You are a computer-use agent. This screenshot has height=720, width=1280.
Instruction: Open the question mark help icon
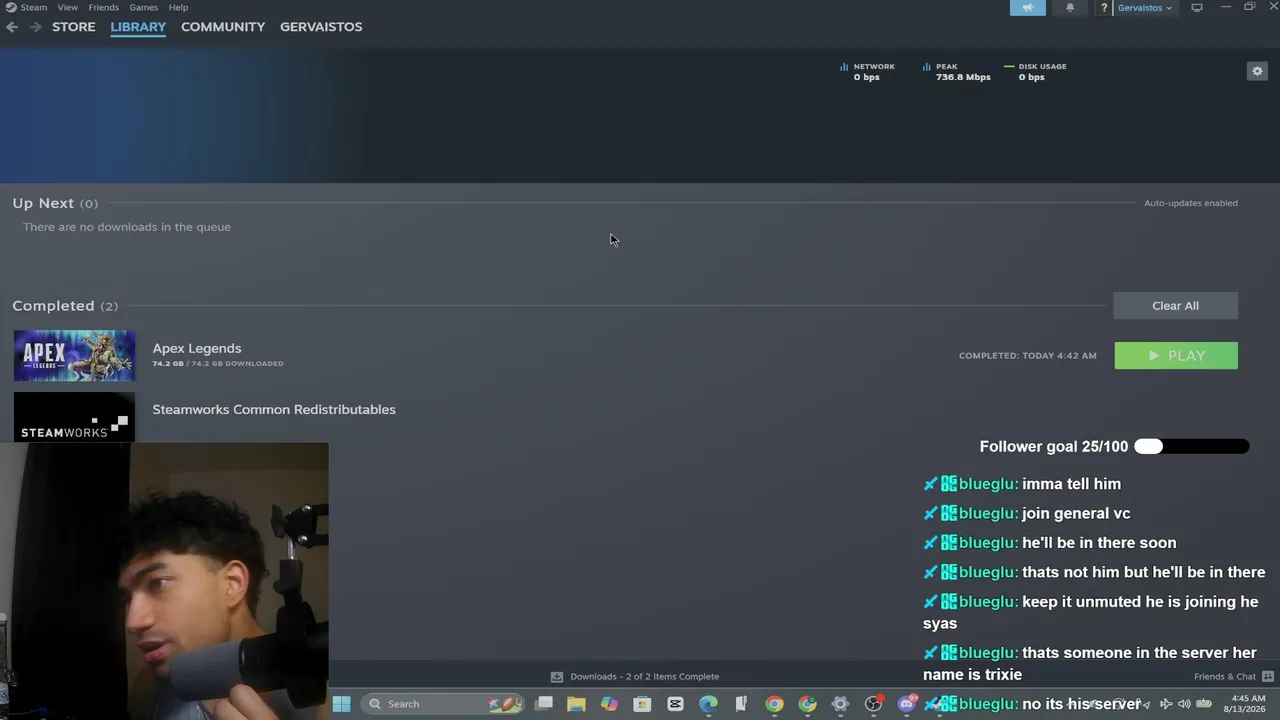[1104, 8]
